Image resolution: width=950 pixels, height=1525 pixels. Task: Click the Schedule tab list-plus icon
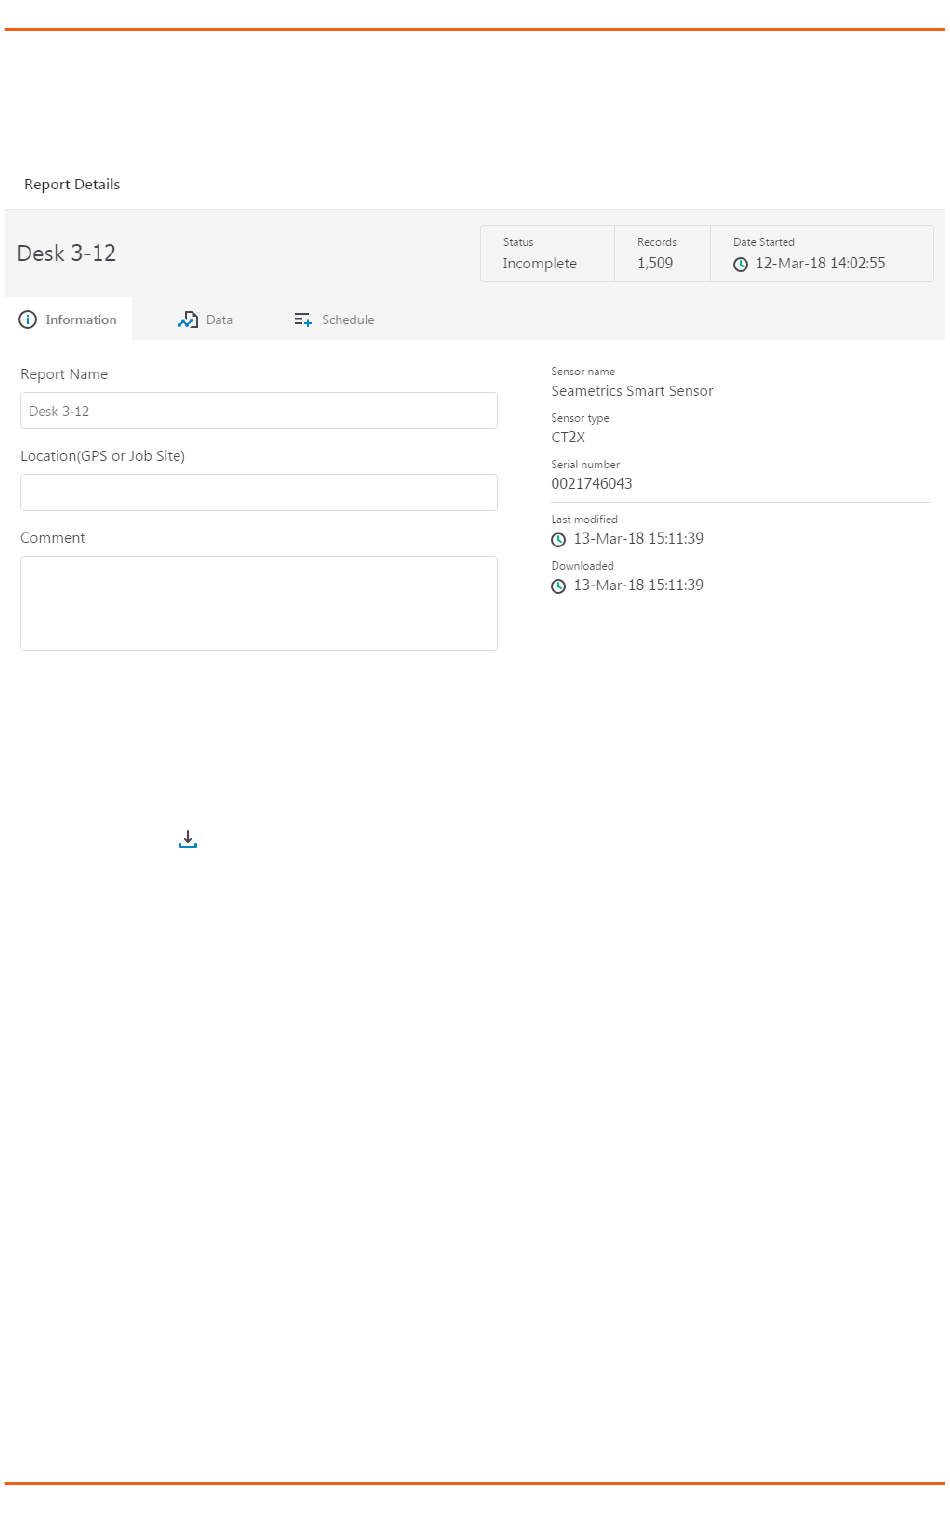[x=303, y=320]
